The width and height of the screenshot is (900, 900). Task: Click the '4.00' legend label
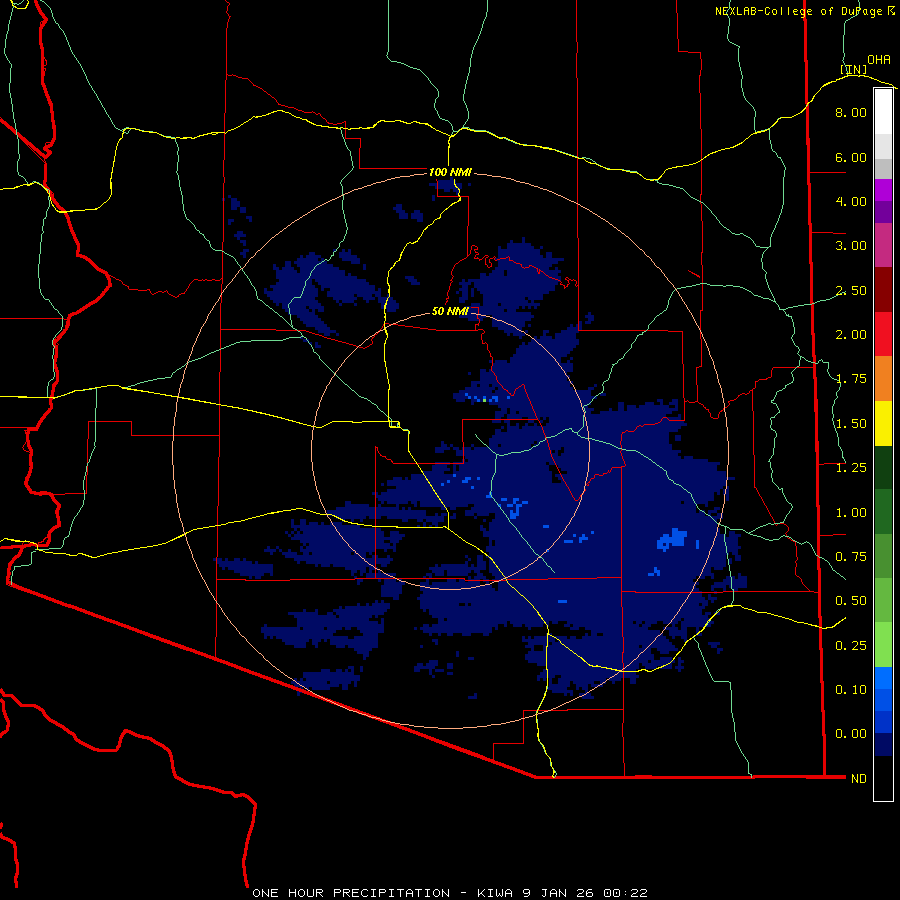coord(851,201)
